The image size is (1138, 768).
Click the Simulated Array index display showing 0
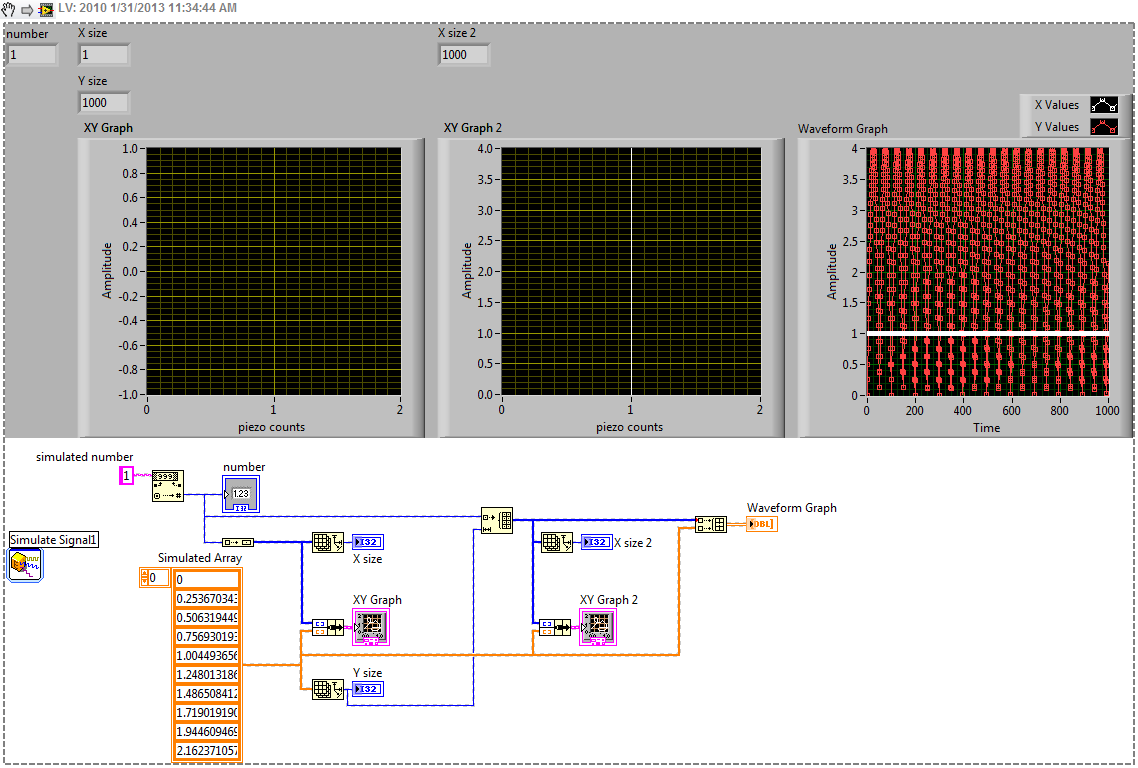[159, 578]
